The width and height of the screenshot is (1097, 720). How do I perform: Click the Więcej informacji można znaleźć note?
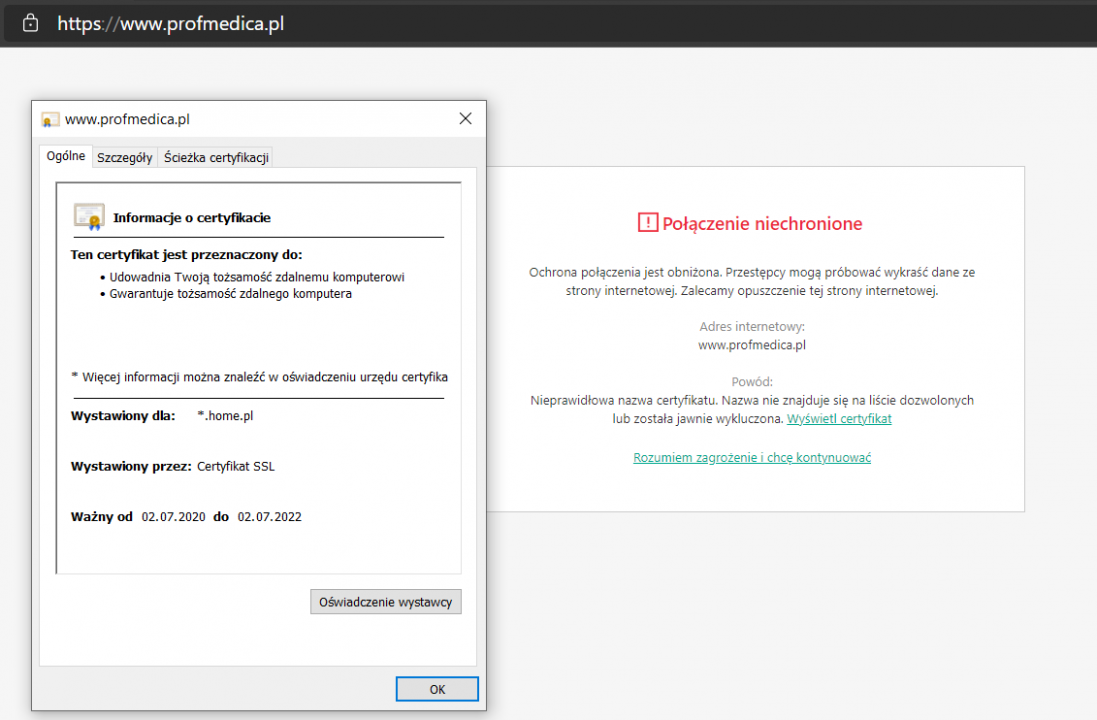click(x=260, y=377)
